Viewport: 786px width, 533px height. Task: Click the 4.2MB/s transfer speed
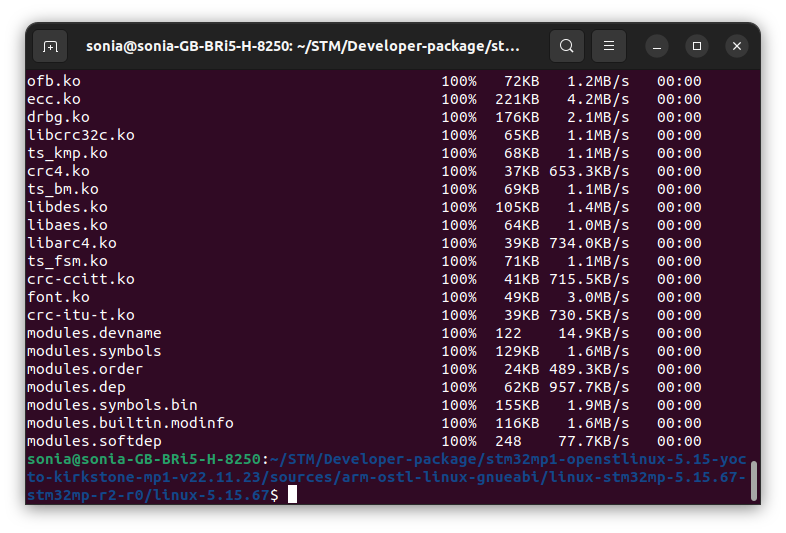click(598, 99)
